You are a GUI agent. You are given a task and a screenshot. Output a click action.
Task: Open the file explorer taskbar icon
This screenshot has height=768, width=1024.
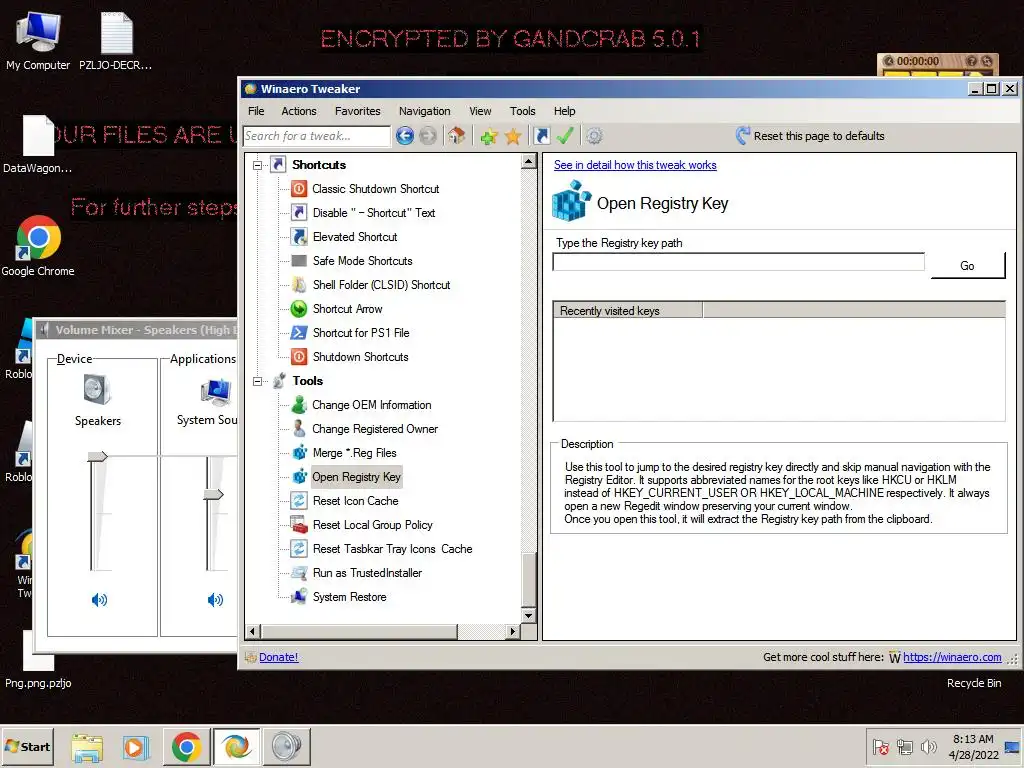87,746
